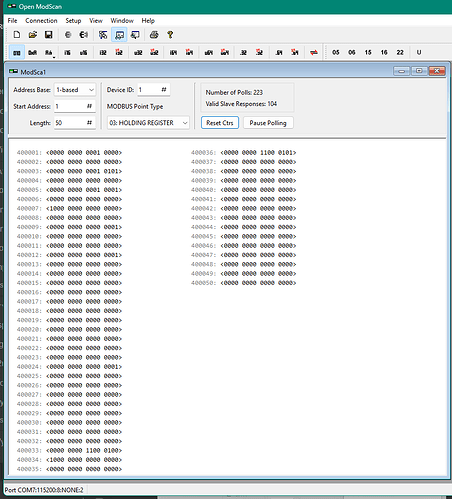The image size is (452, 499).
Task: Open the Setup menu
Action: [x=73, y=21]
